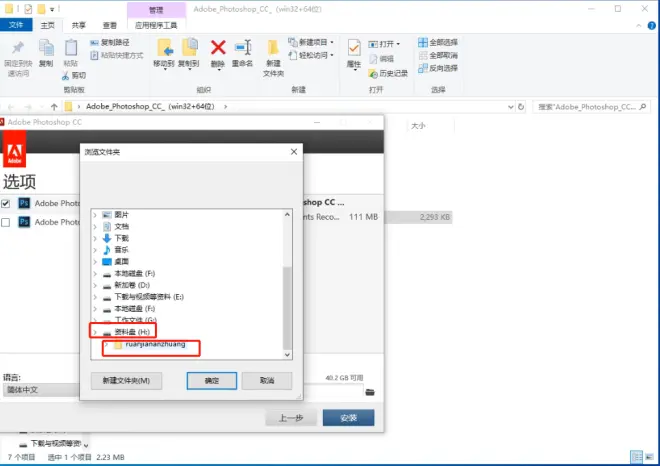This screenshot has height=466, width=660.
Task: Click the 上一步 (Back) installer button
Action: (291, 418)
